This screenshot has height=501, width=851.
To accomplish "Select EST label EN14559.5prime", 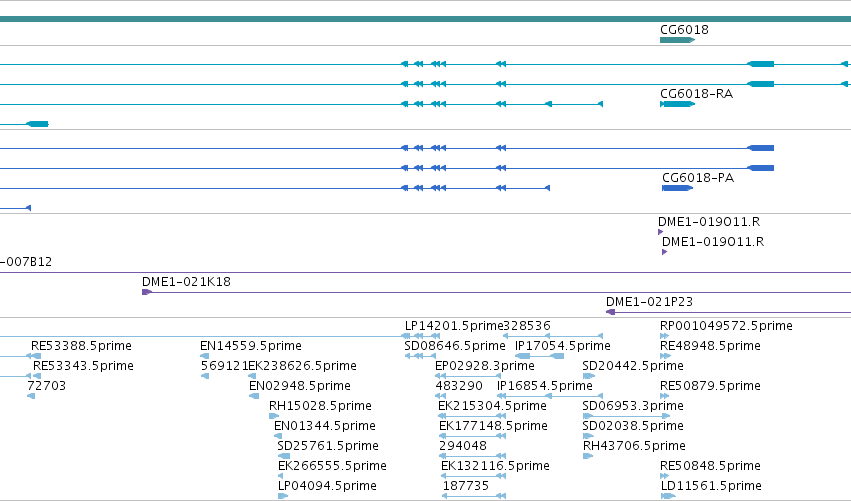I will coord(251,346).
